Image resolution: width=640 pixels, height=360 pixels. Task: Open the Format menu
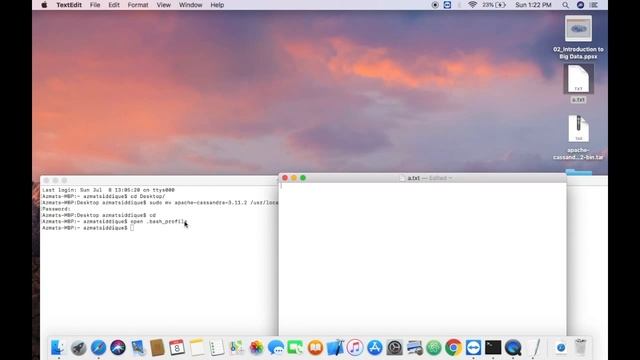click(138, 5)
